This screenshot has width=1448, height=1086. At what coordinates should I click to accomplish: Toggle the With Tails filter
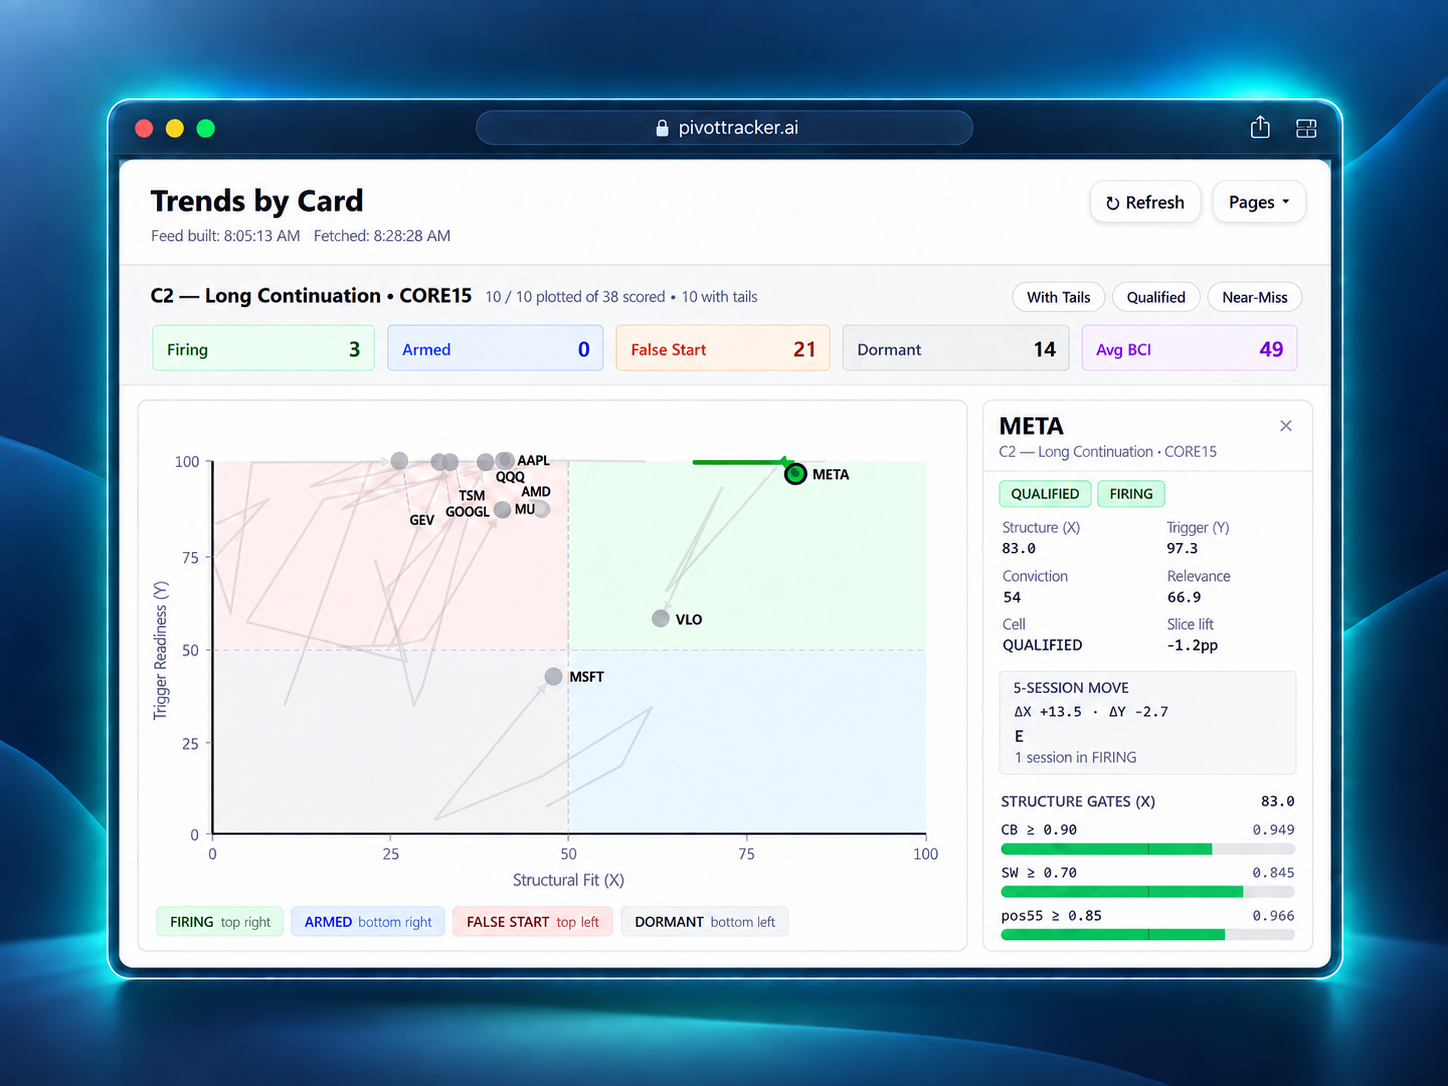click(1058, 297)
